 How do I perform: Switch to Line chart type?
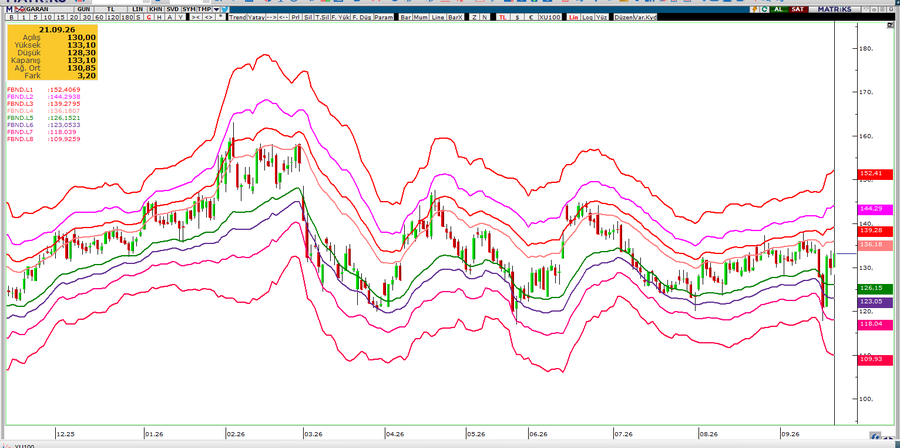tap(438, 17)
